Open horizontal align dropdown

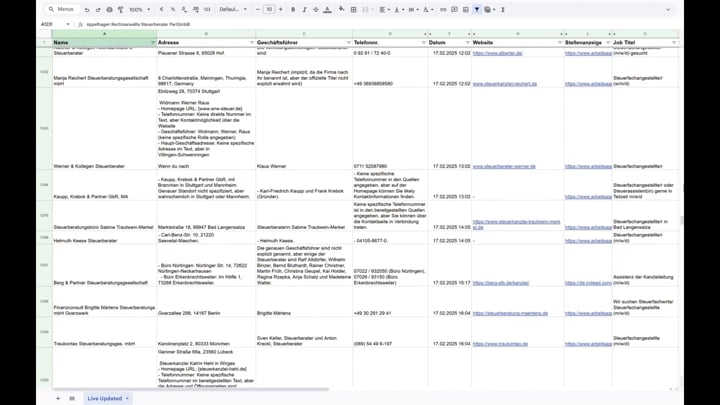384,10
